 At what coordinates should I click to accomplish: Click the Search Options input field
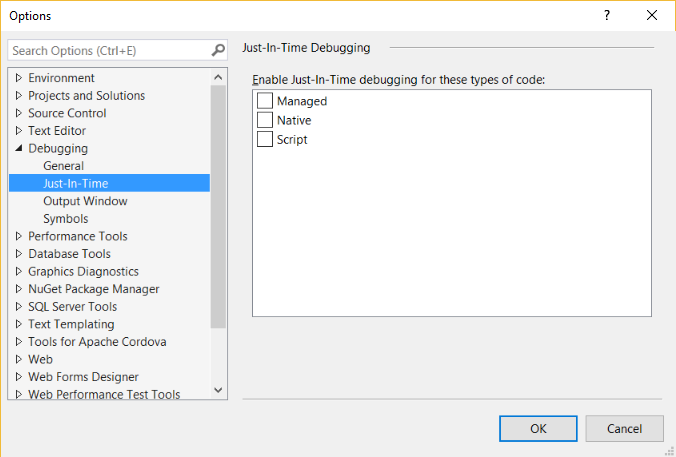coord(108,50)
